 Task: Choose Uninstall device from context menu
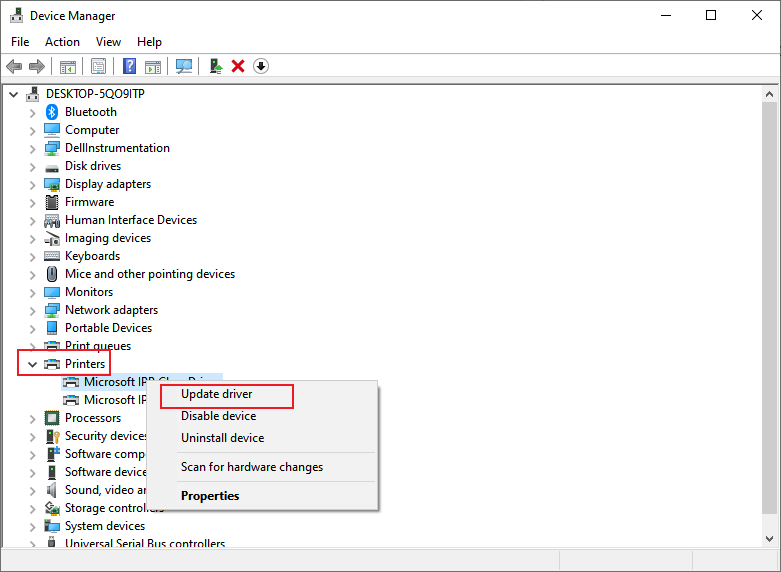point(262,438)
